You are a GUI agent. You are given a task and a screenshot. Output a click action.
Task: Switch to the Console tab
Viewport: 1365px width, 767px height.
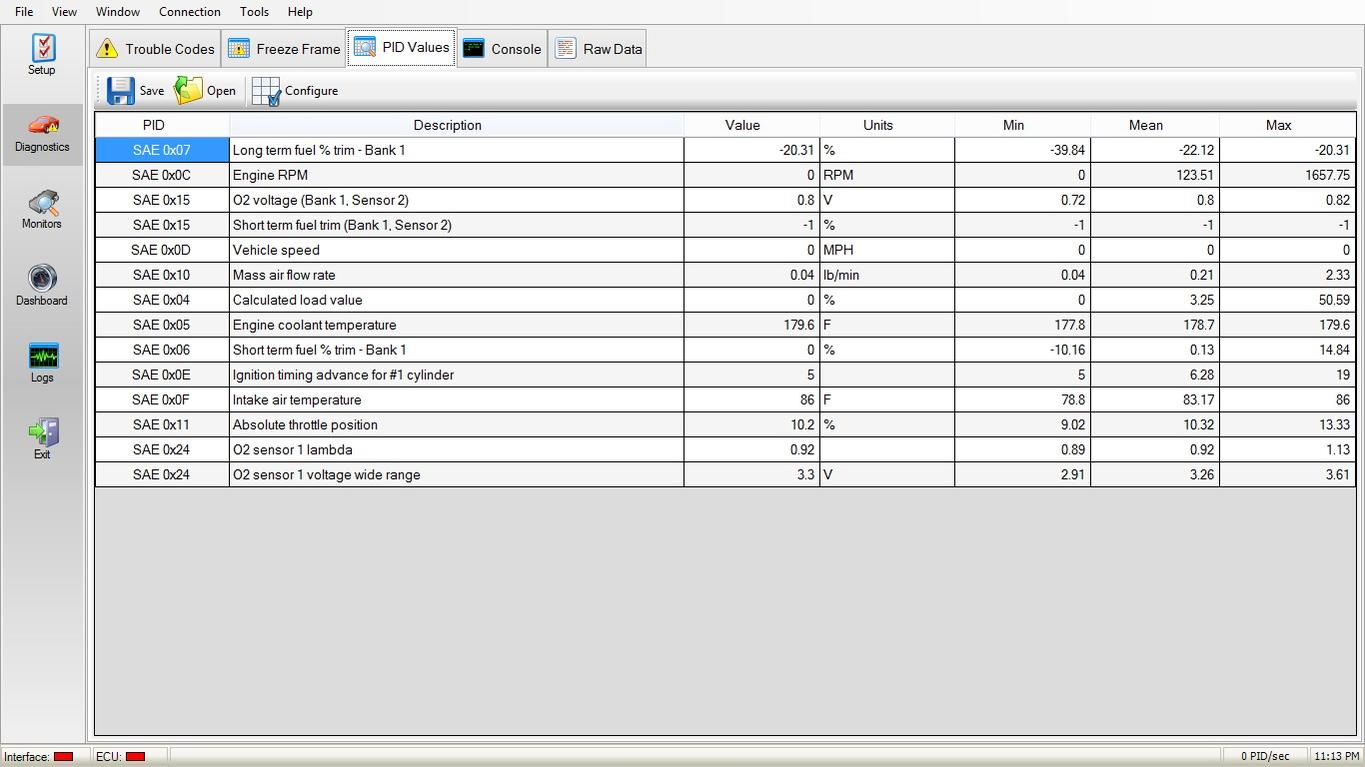point(502,49)
